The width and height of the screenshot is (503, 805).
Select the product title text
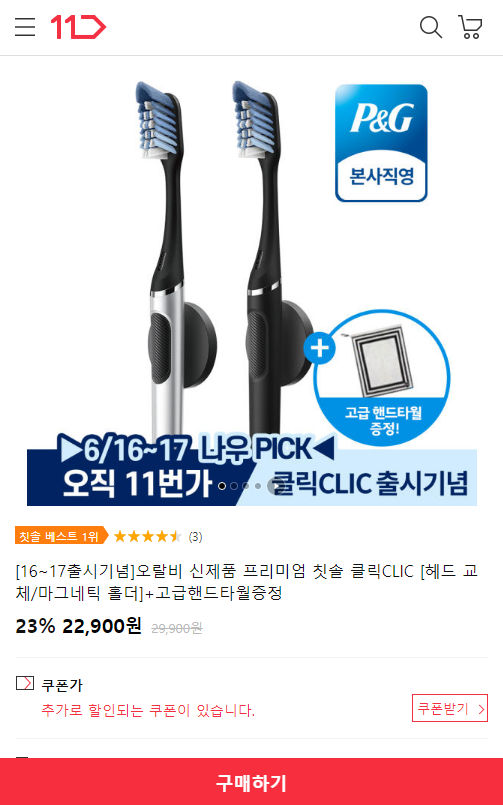[247, 582]
